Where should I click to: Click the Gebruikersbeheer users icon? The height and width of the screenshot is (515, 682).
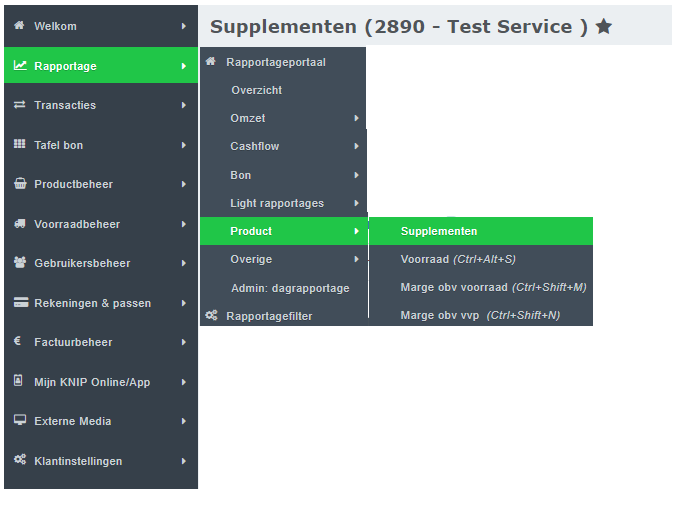point(20,263)
